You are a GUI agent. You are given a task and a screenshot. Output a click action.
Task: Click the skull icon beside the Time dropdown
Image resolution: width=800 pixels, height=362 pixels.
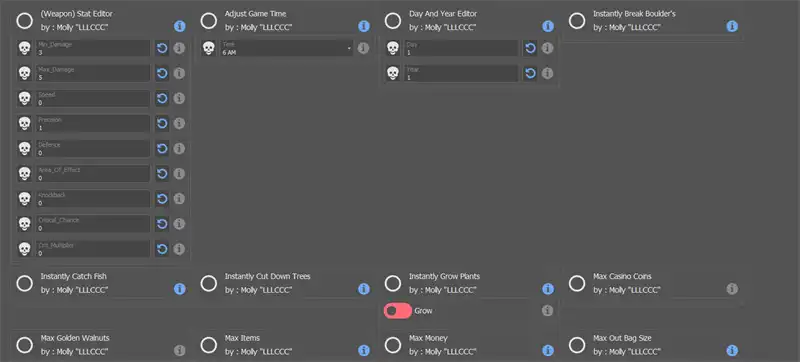(209, 48)
